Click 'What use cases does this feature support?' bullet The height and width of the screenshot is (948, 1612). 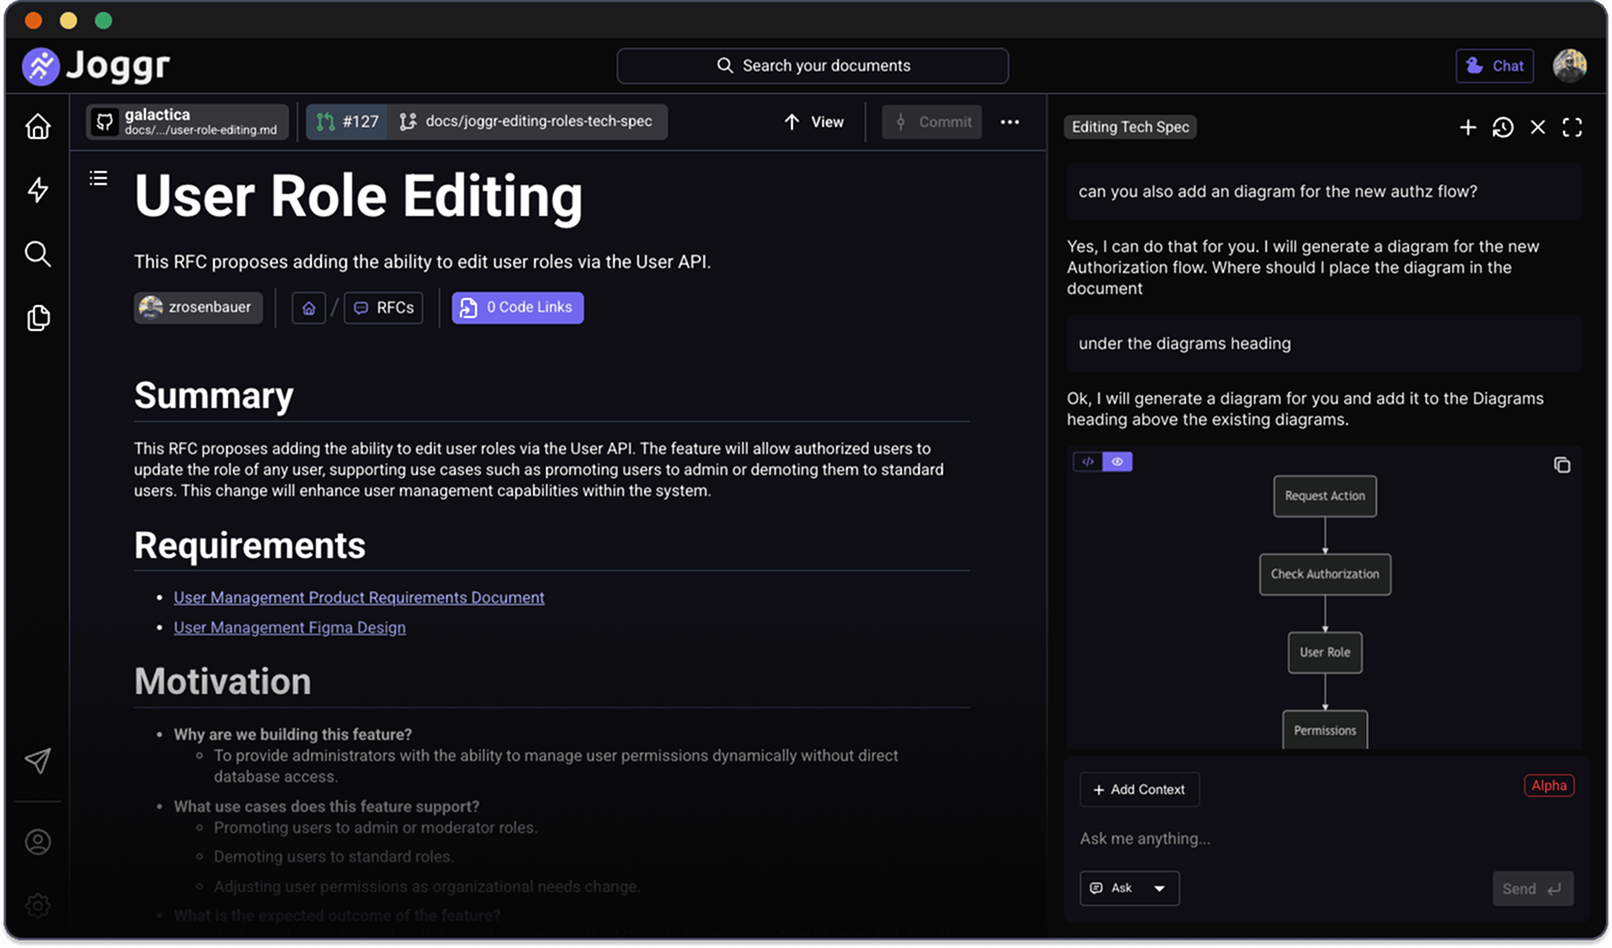[327, 806]
